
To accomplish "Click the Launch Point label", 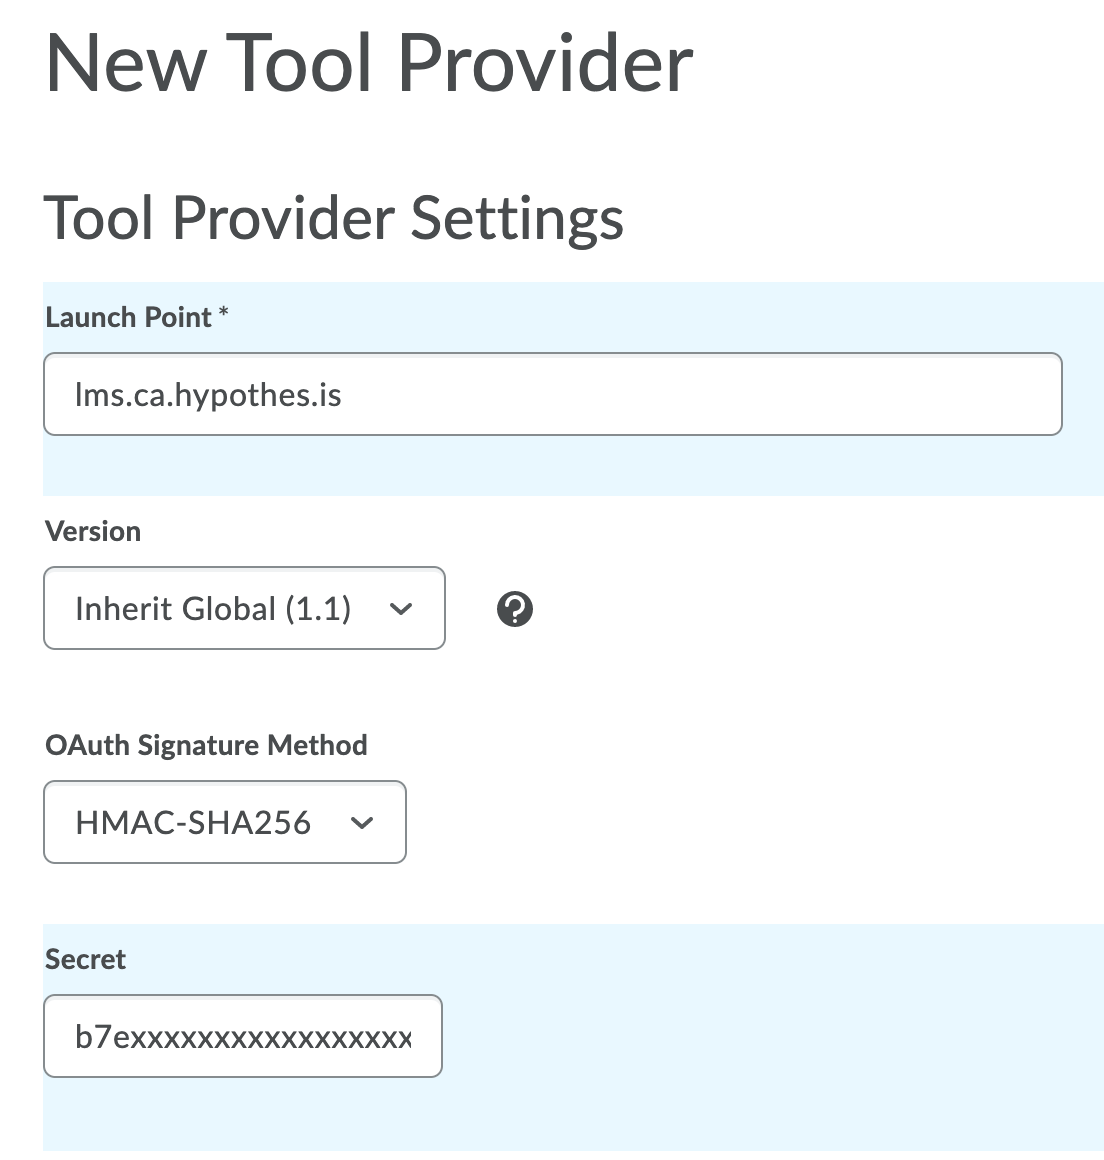I will (127, 317).
